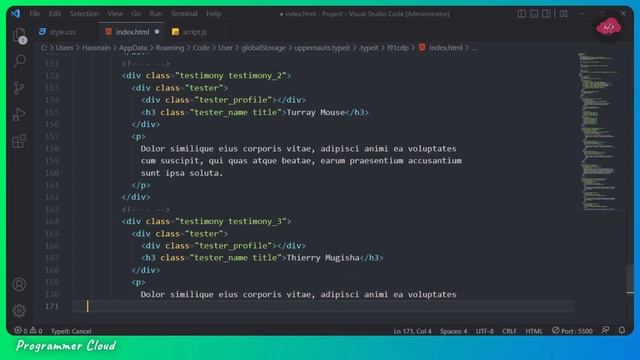The width and height of the screenshot is (640, 360).
Task: Open the Accounts menu icon
Action: tap(19, 284)
